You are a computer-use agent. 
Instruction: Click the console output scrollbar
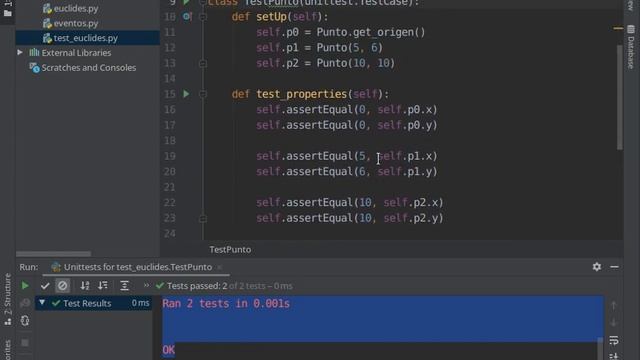[600, 349]
